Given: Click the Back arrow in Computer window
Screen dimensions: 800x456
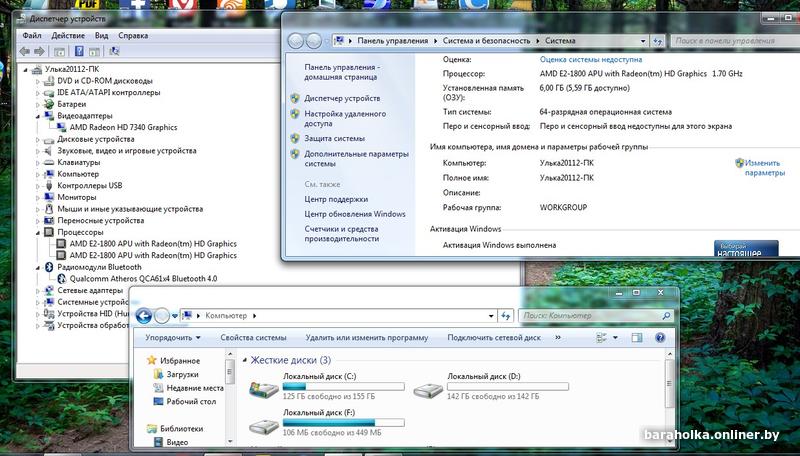Looking at the screenshot, I should (x=143, y=316).
